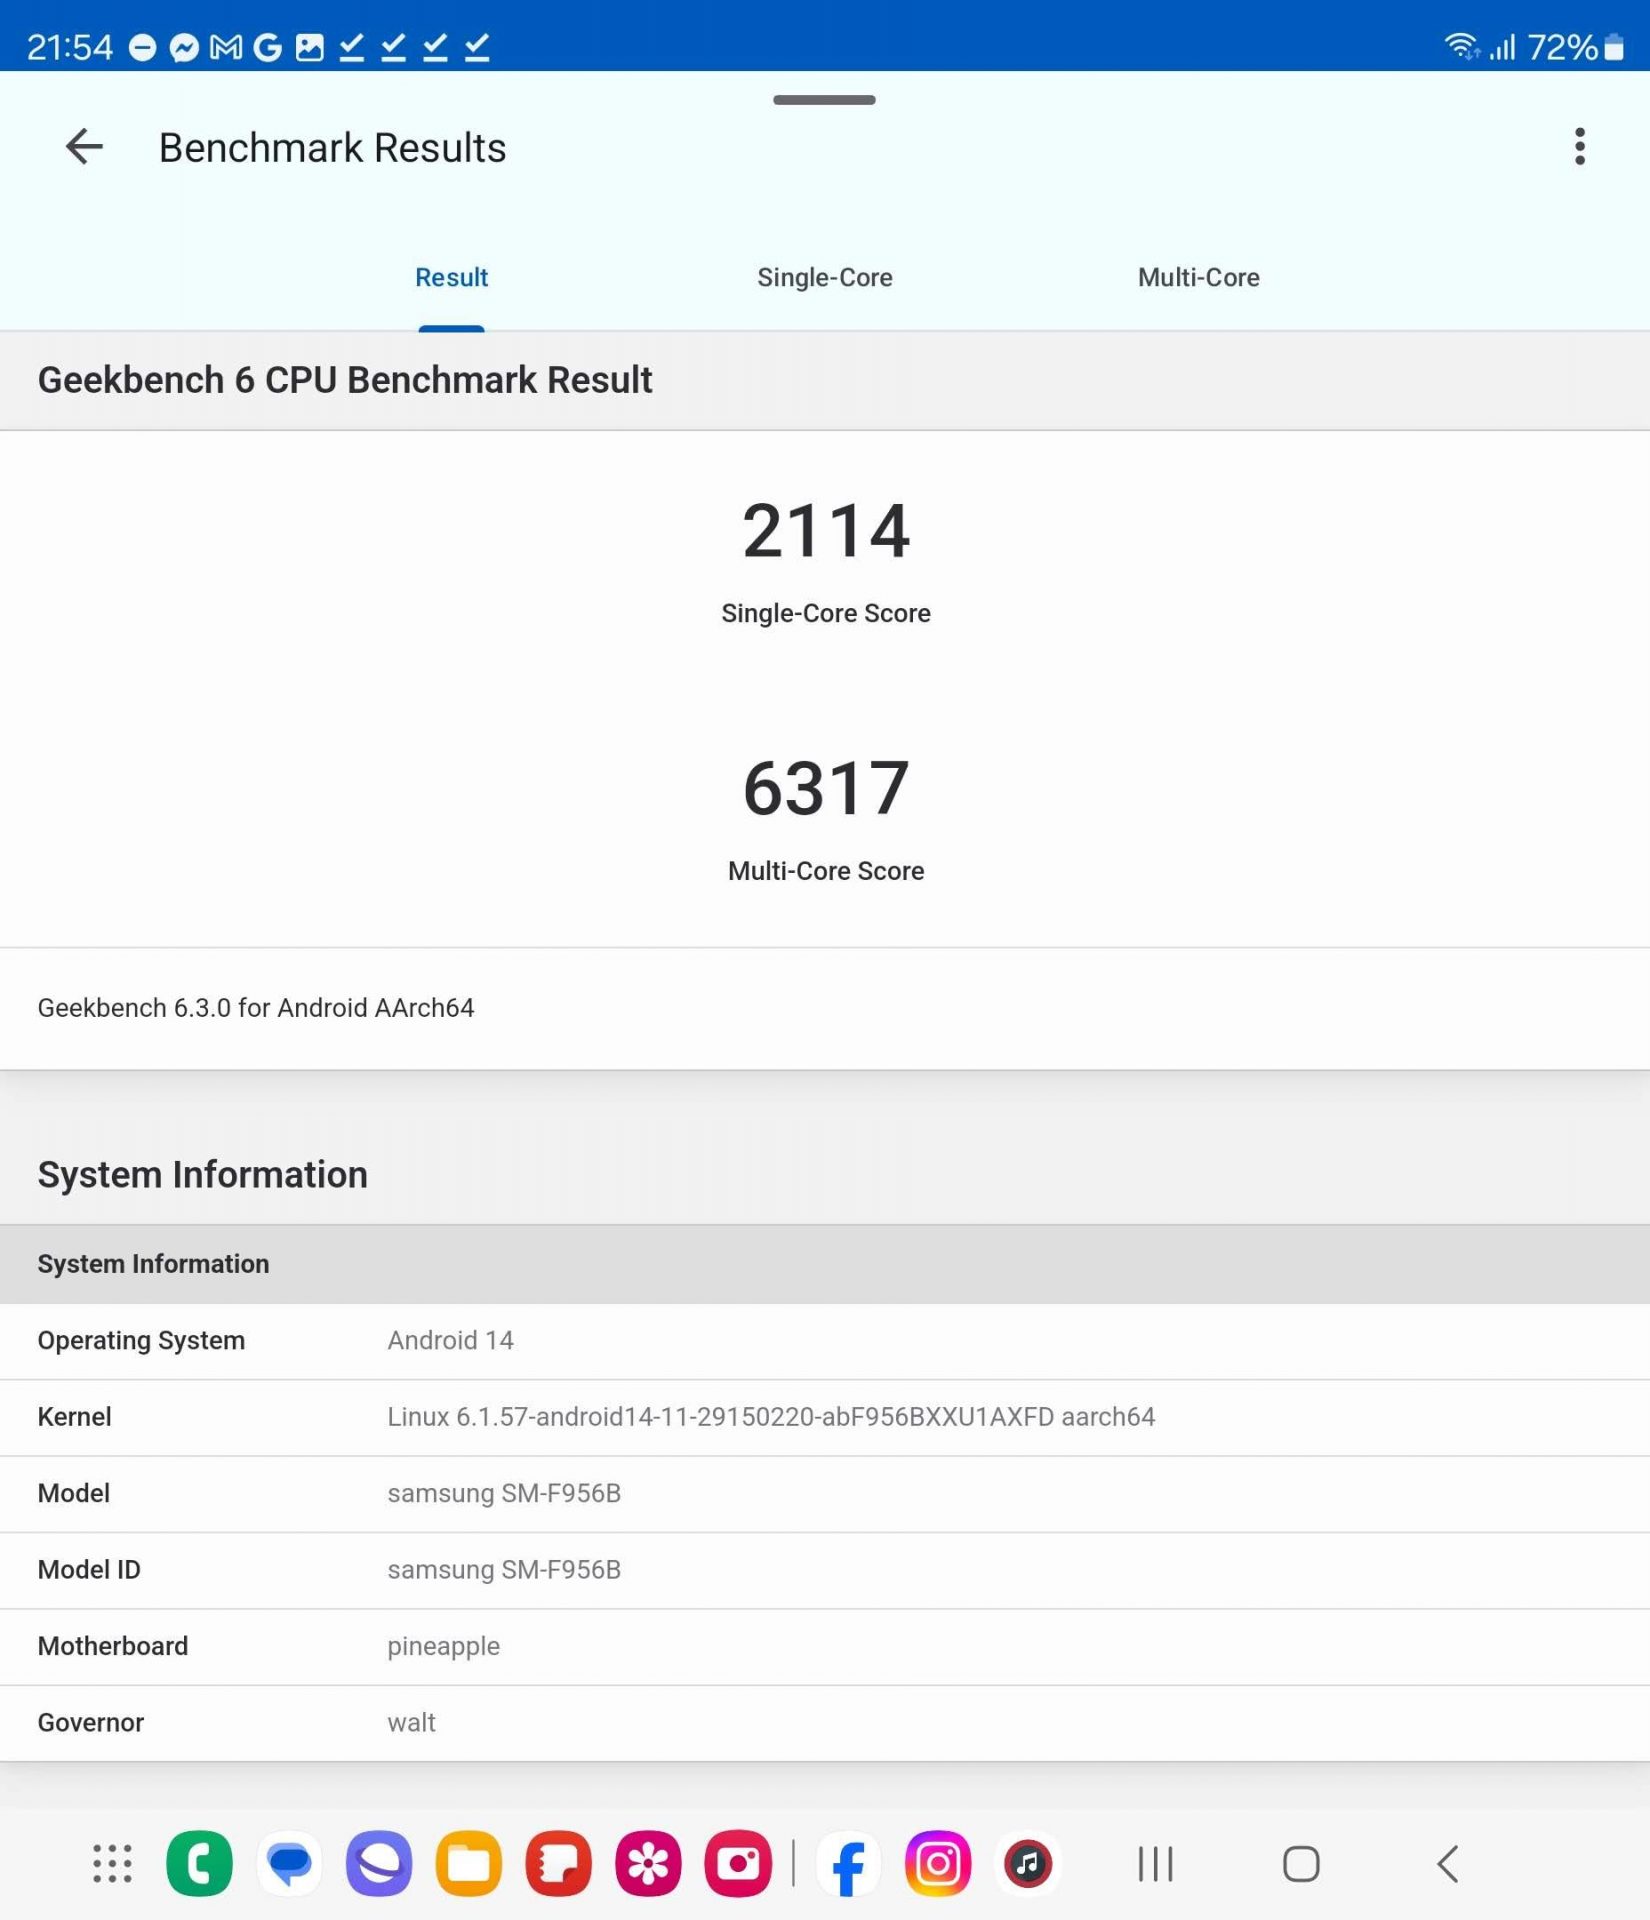
Task: Tap Geekbench 6.3.0 for Android AArch64 text
Action: pyautogui.click(x=256, y=1007)
